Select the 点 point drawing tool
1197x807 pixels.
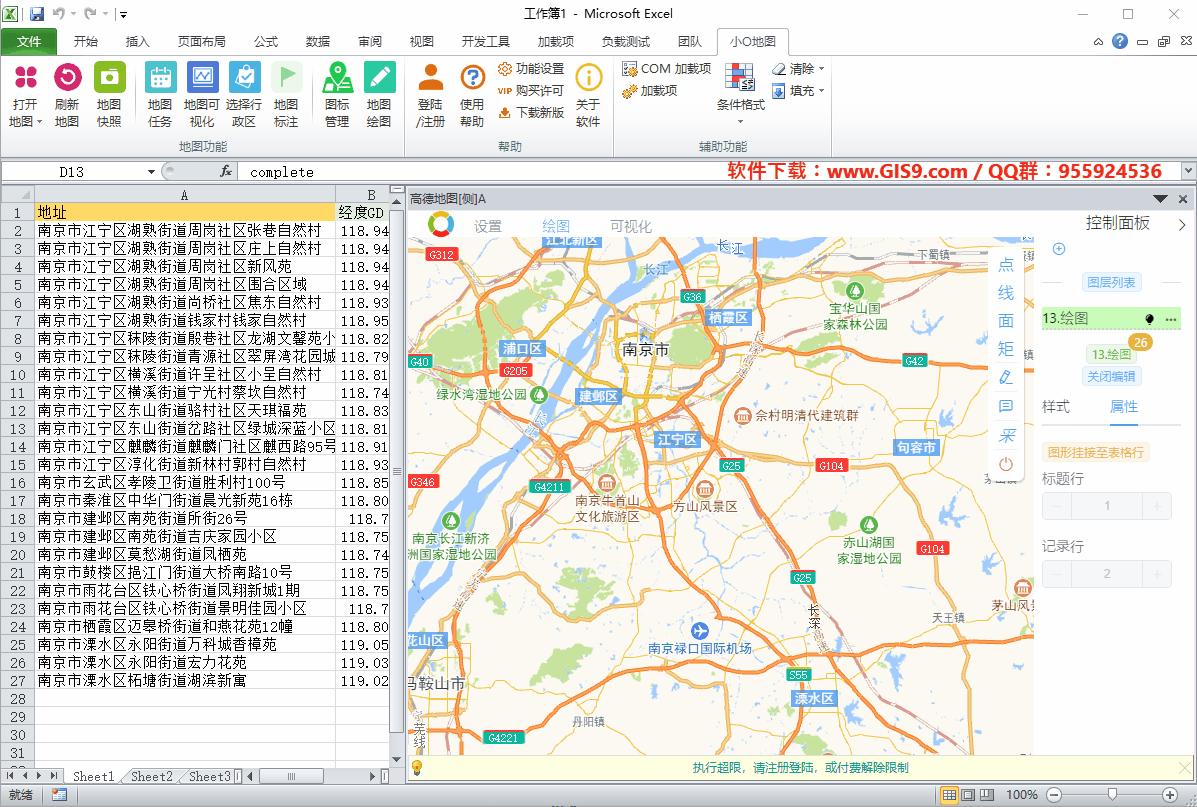(1007, 265)
